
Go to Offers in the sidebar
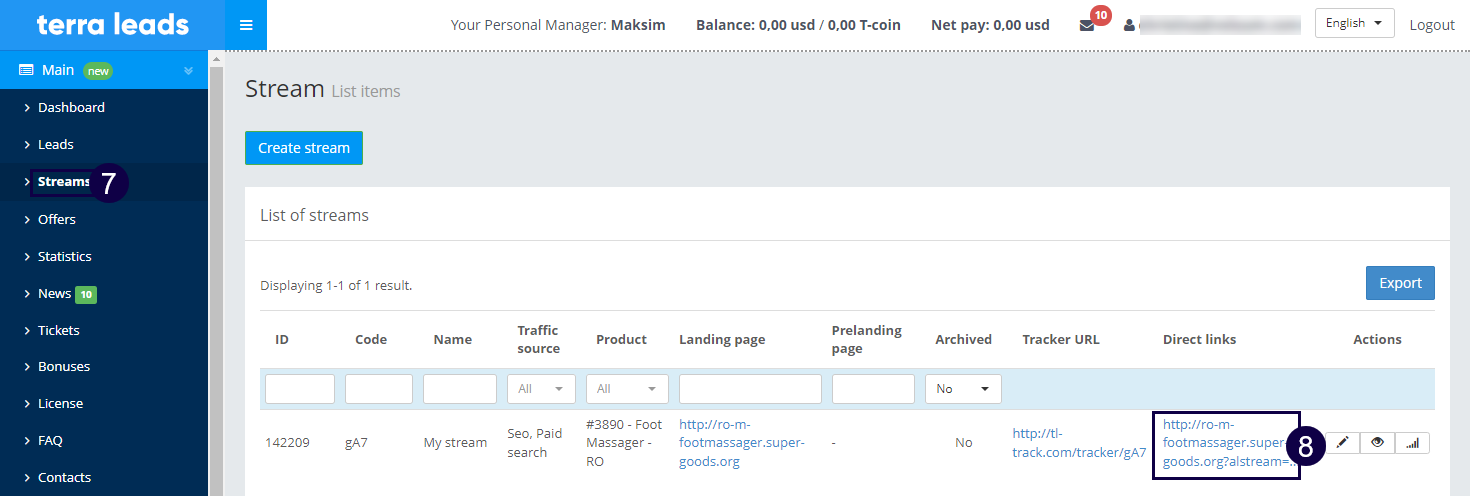tap(57, 219)
